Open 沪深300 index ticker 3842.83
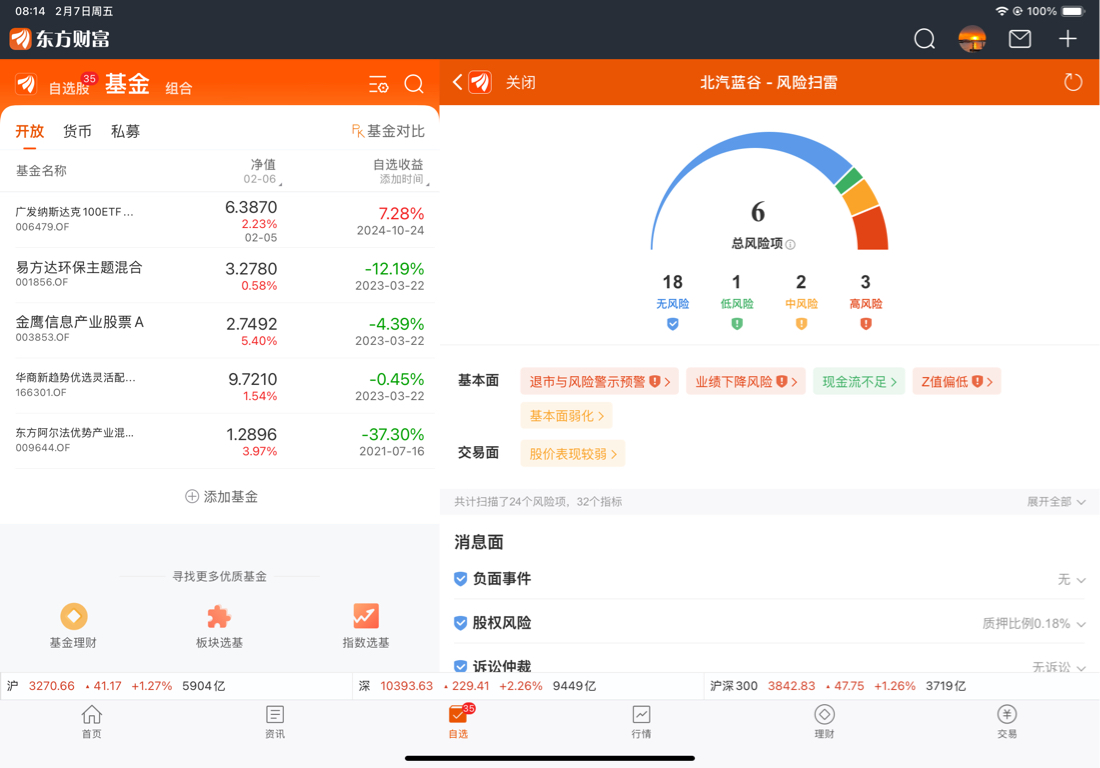 coord(901,686)
